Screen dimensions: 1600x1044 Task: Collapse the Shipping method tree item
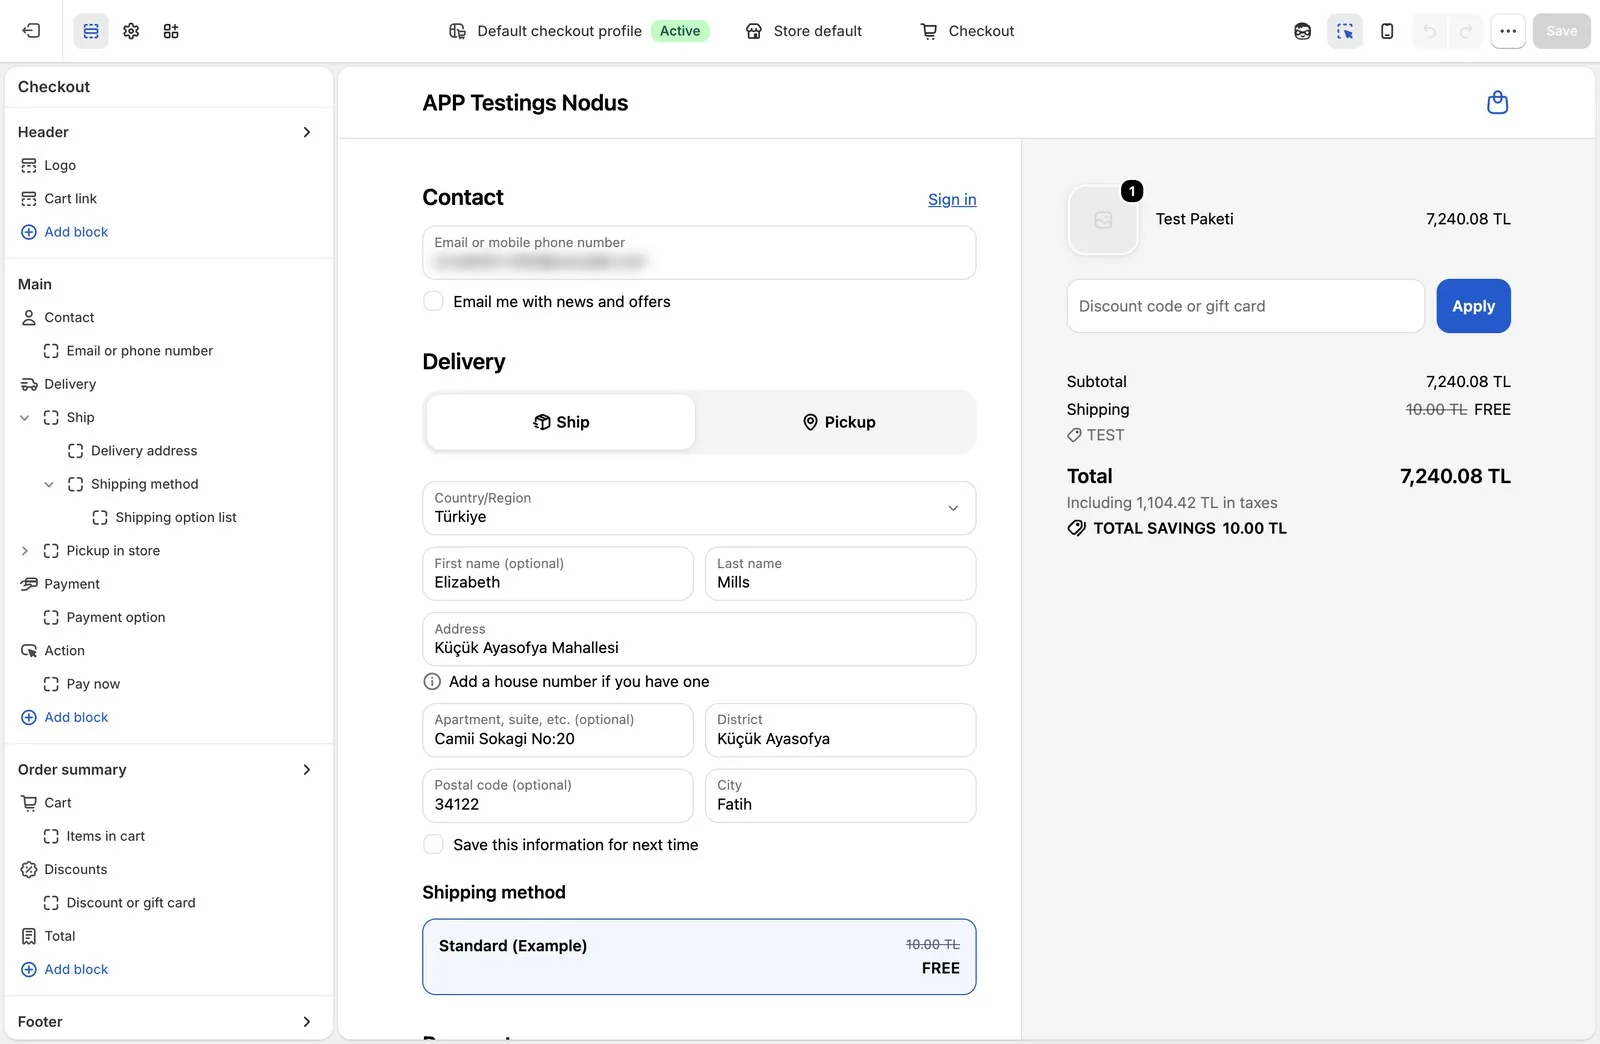pyautogui.click(x=49, y=484)
